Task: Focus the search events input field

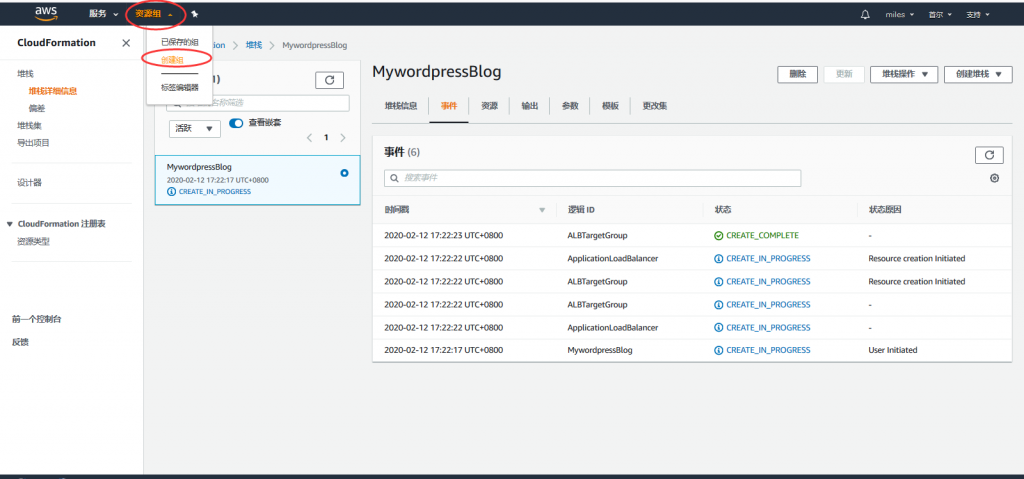Action: click(x=592, y=178)
